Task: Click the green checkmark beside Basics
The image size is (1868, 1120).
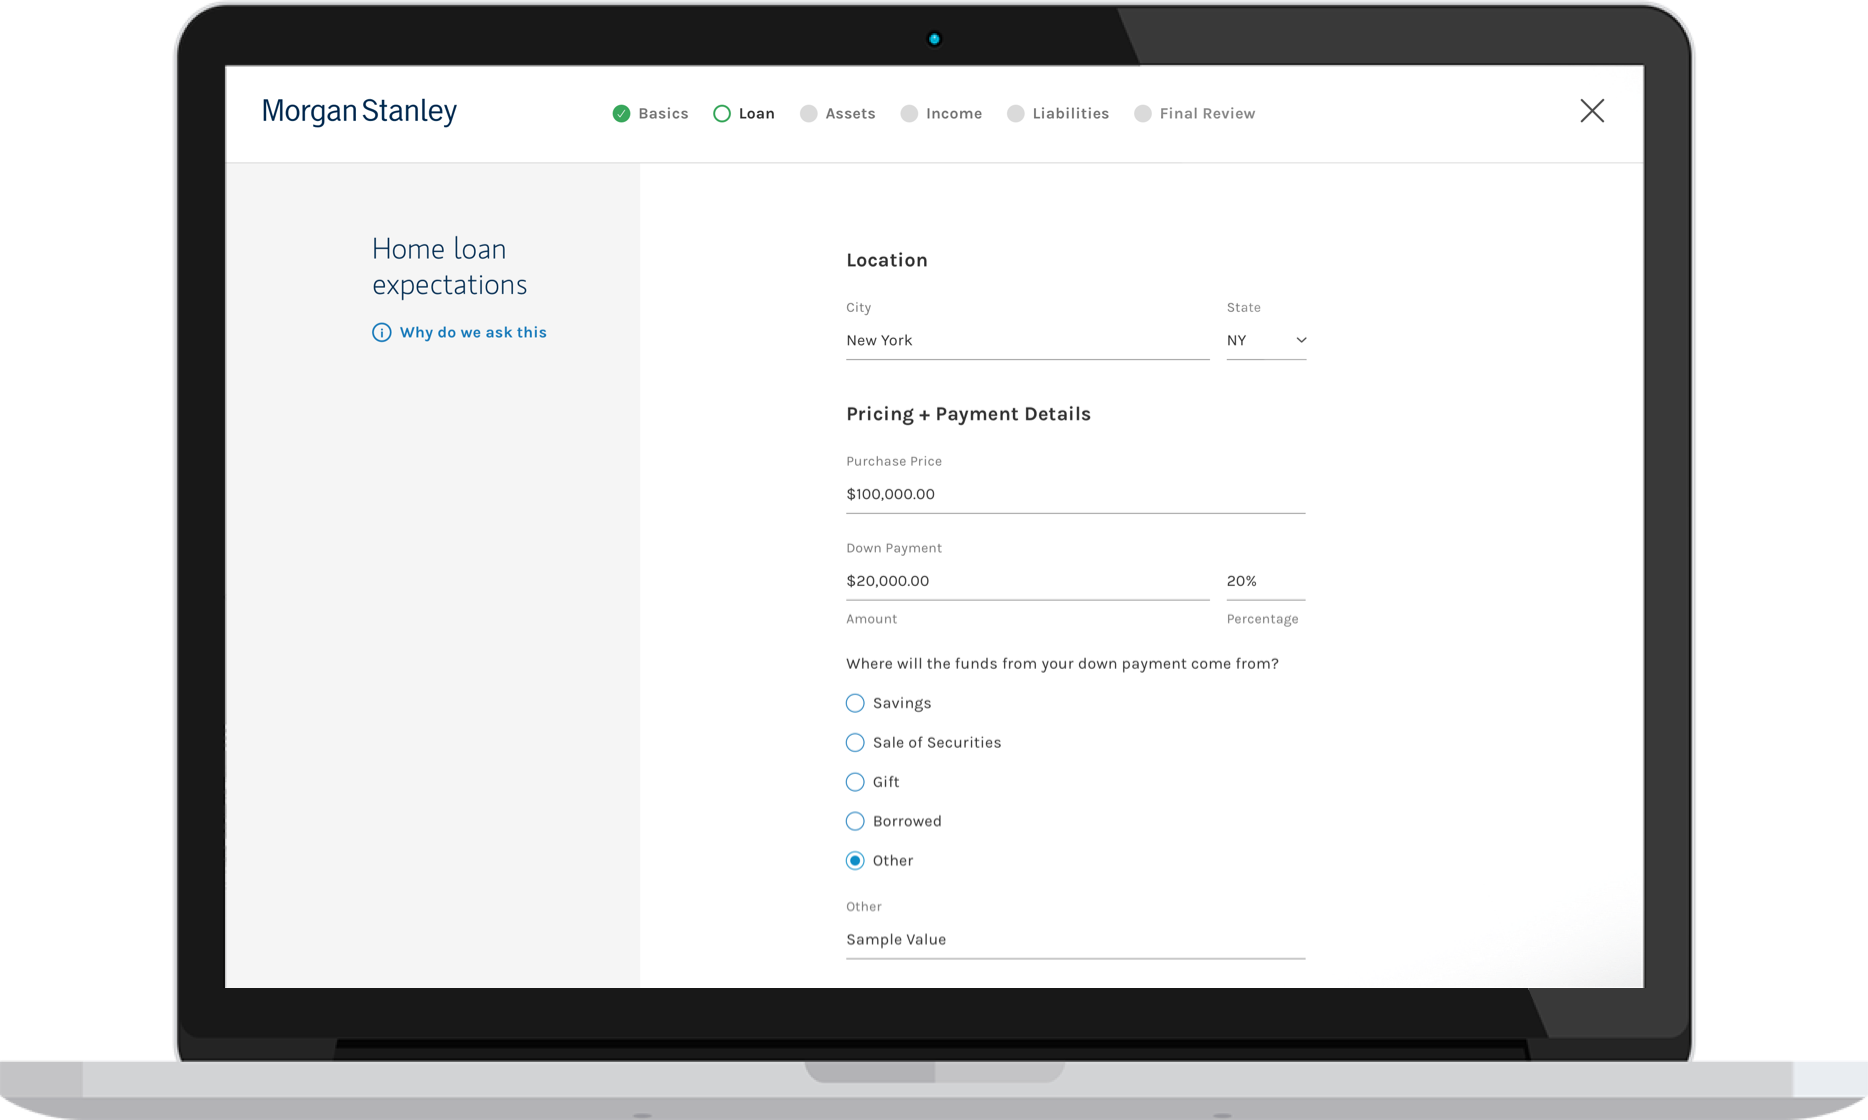Action: coord(621,114)
